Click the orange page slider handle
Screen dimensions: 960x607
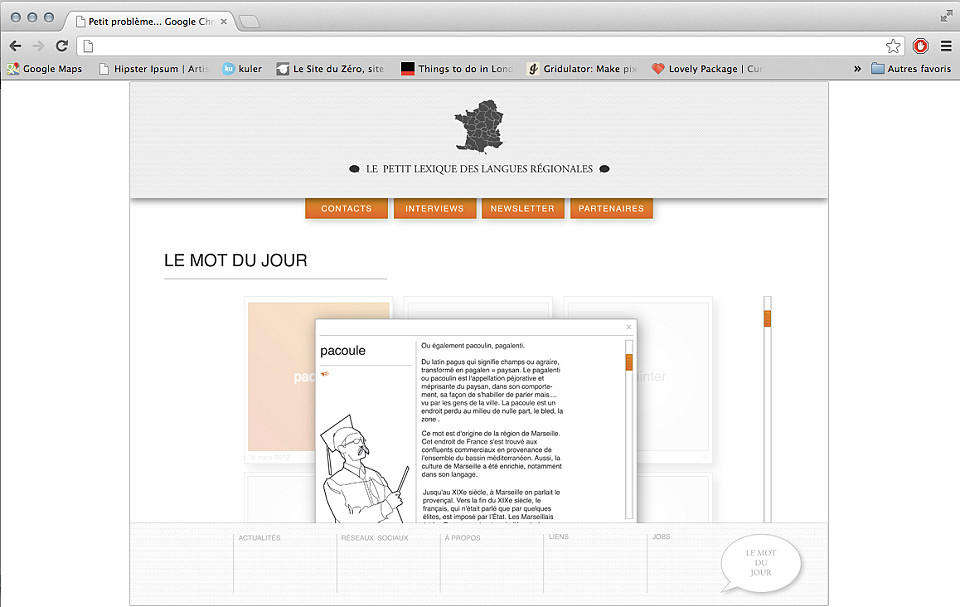coord(767,319)
